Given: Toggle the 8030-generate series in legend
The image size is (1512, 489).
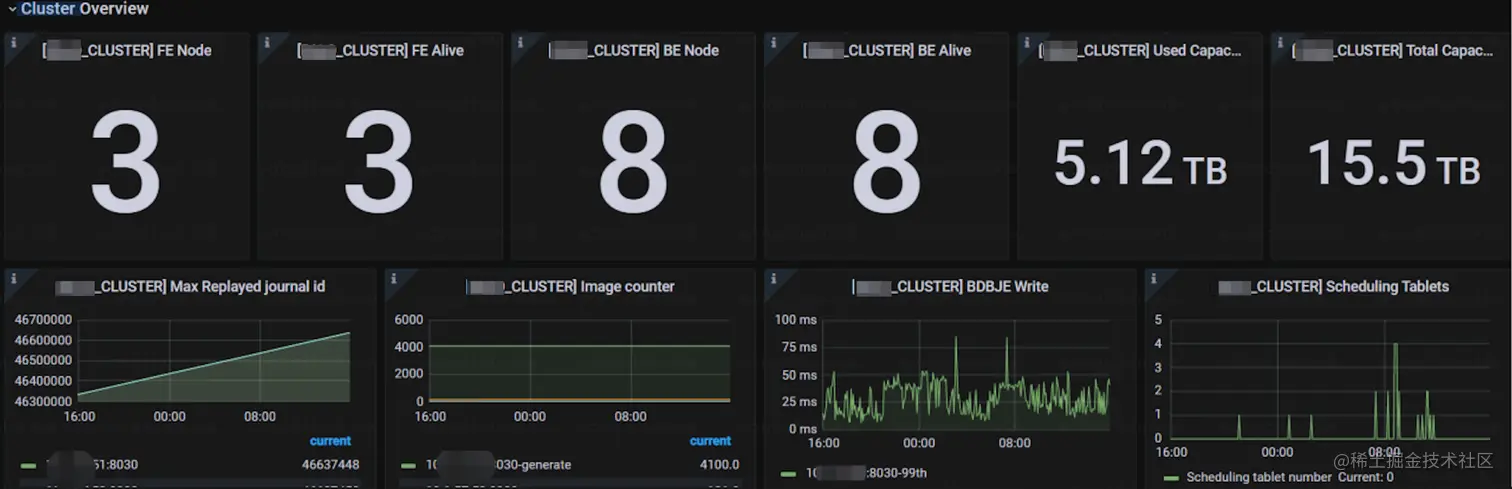Looking at the screenshot, I should click(498, 465).
